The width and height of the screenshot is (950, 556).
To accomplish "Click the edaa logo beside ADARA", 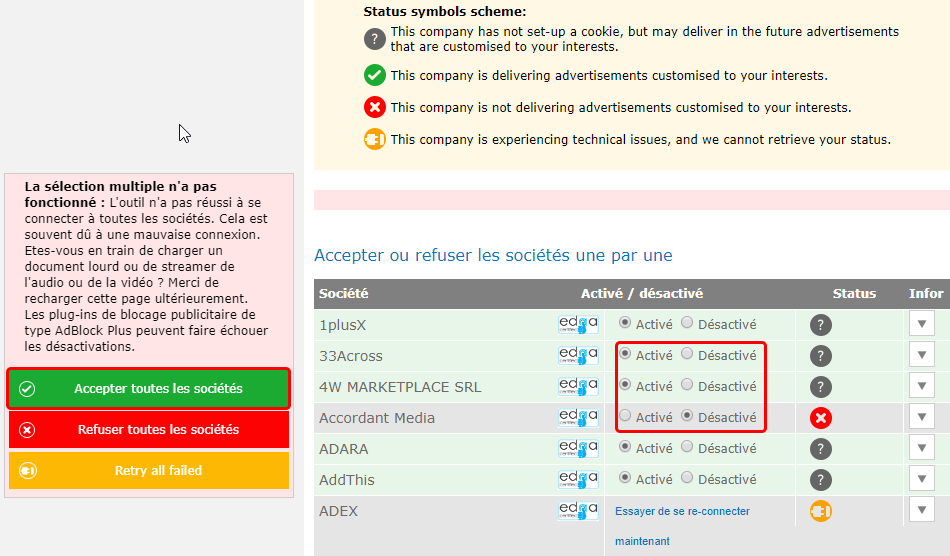I will click(x=577, y=449).
